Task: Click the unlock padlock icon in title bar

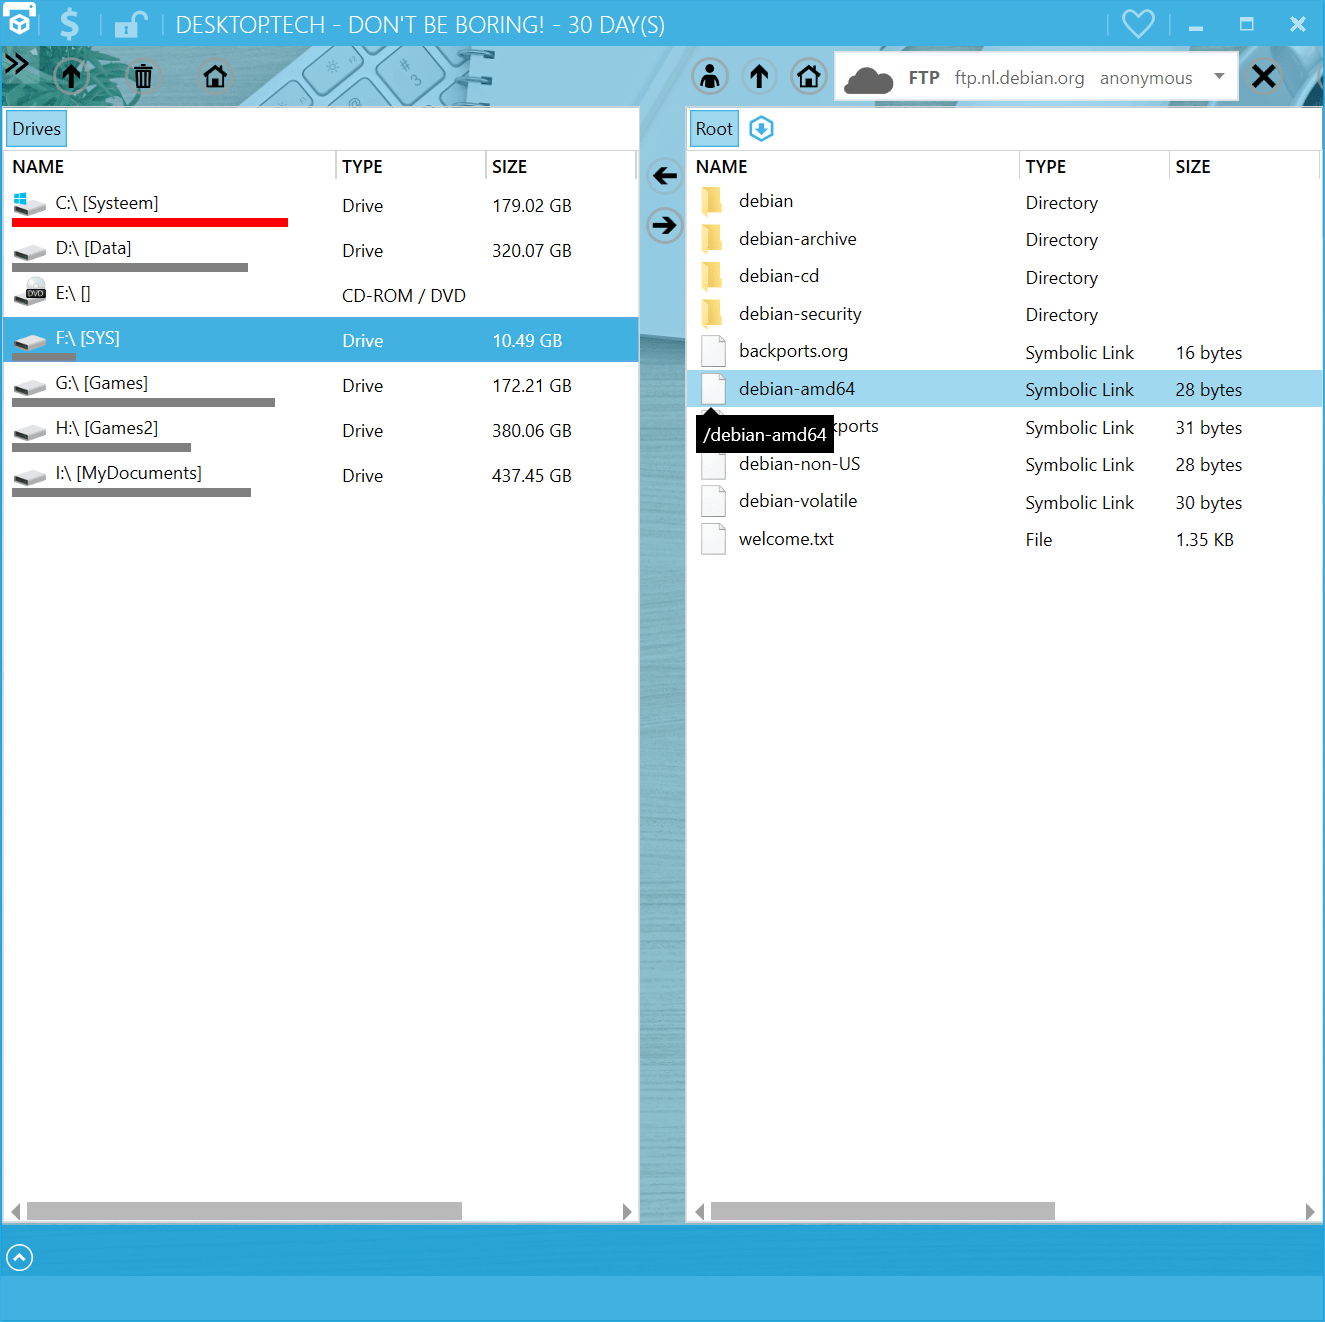Action: coord(130,24)
